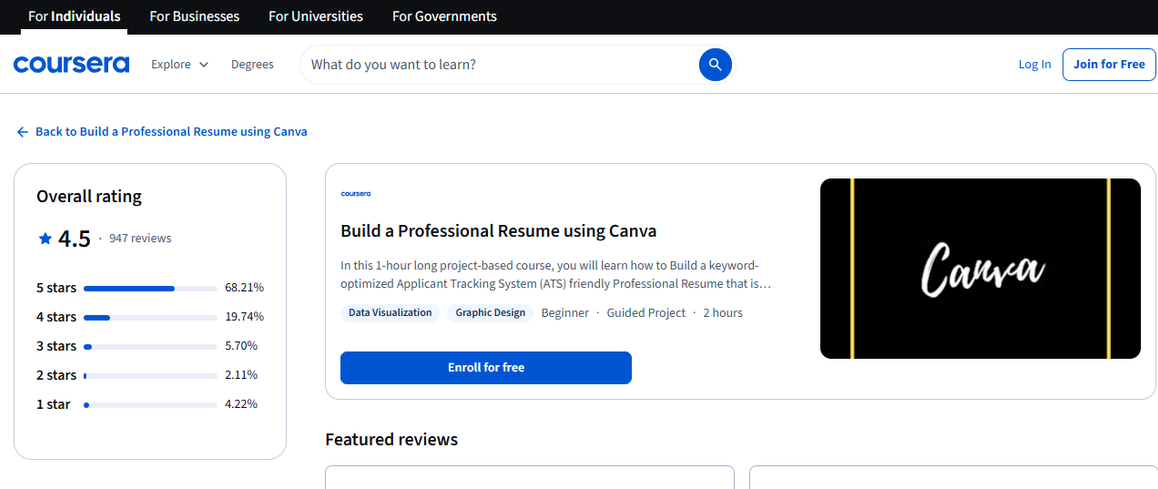Click the small Coursera partner logo
The height and width of the screenshot is (489, 1158).
pyautogui.click(x=355, y=194)
